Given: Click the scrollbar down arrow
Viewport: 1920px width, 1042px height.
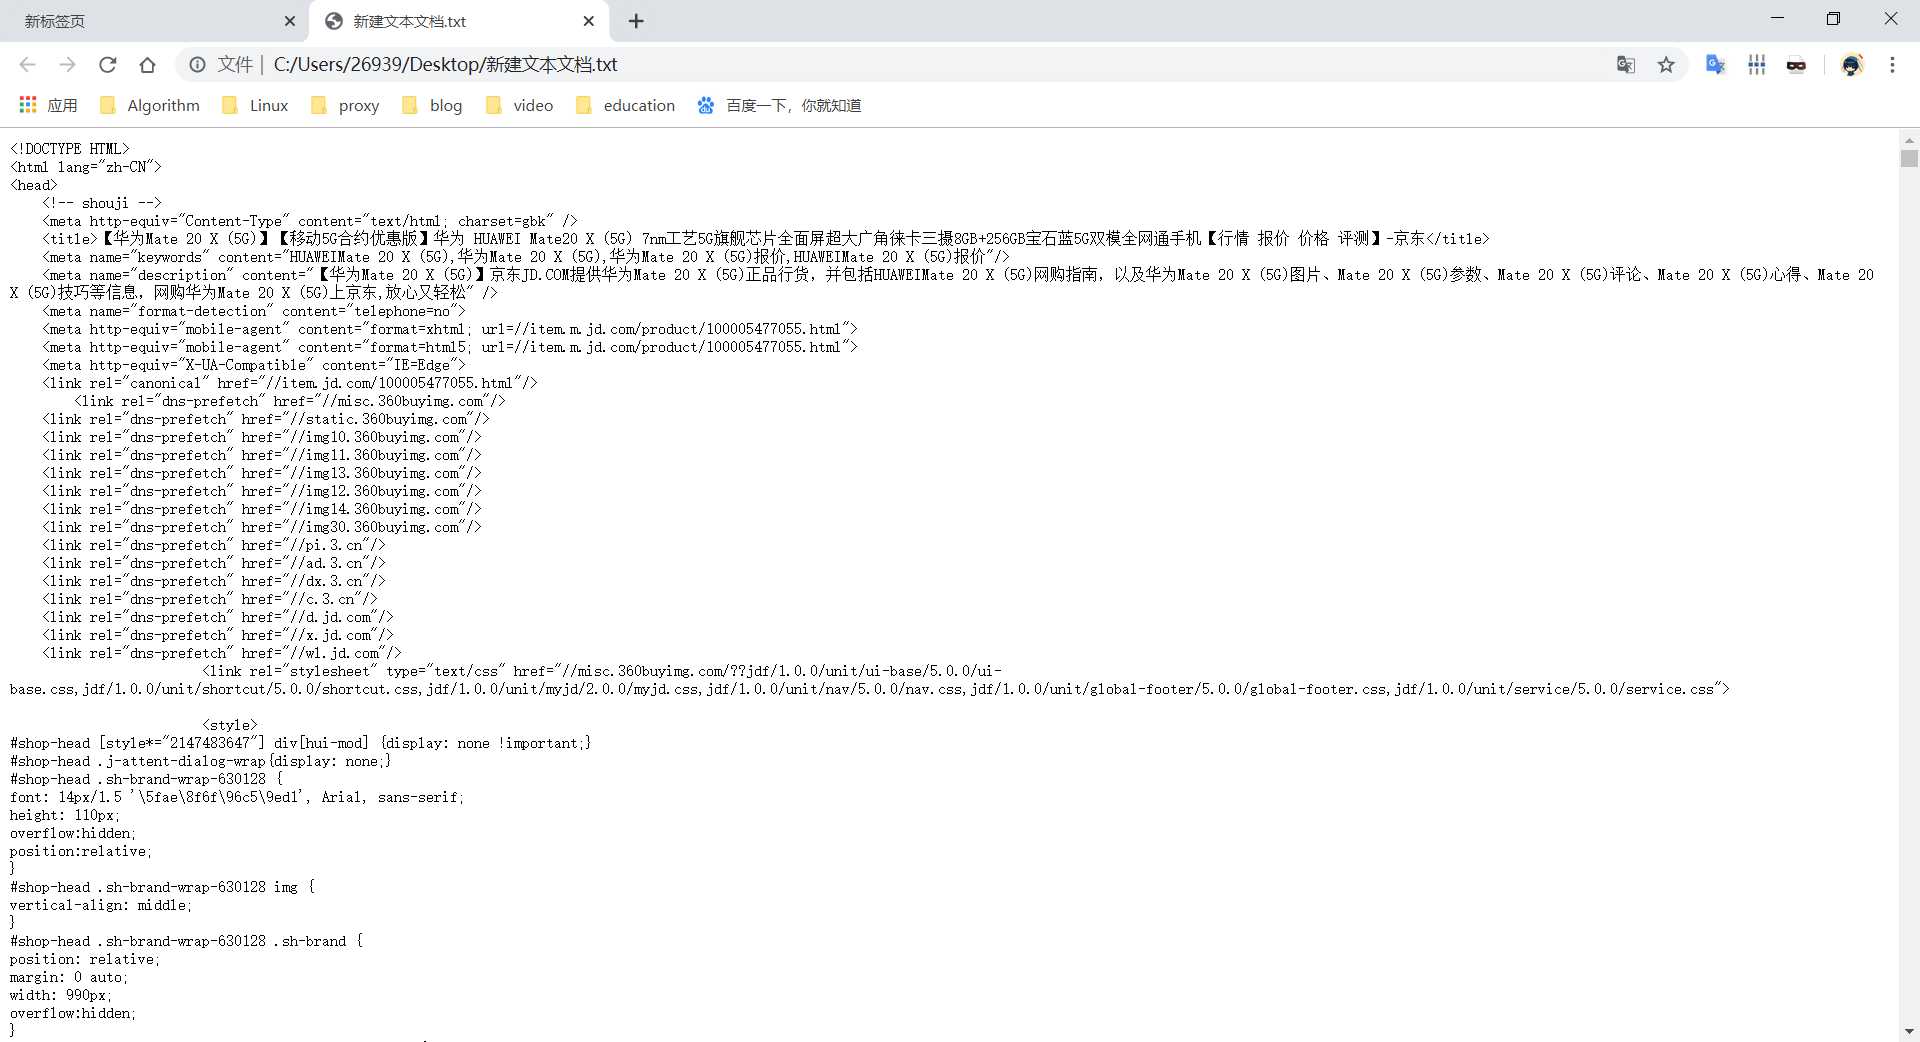Looking at the screenshot, I should pos(1909,1031).
